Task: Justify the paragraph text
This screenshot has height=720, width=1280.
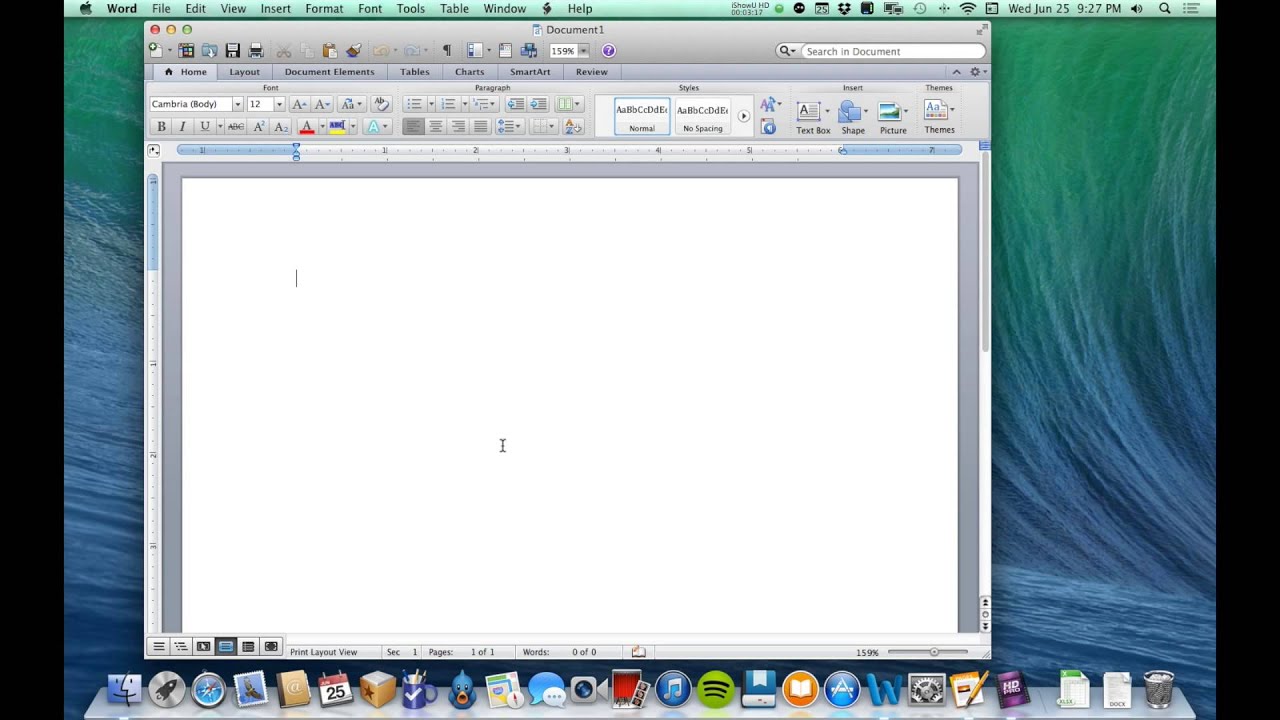Action: tap(480, 126)
